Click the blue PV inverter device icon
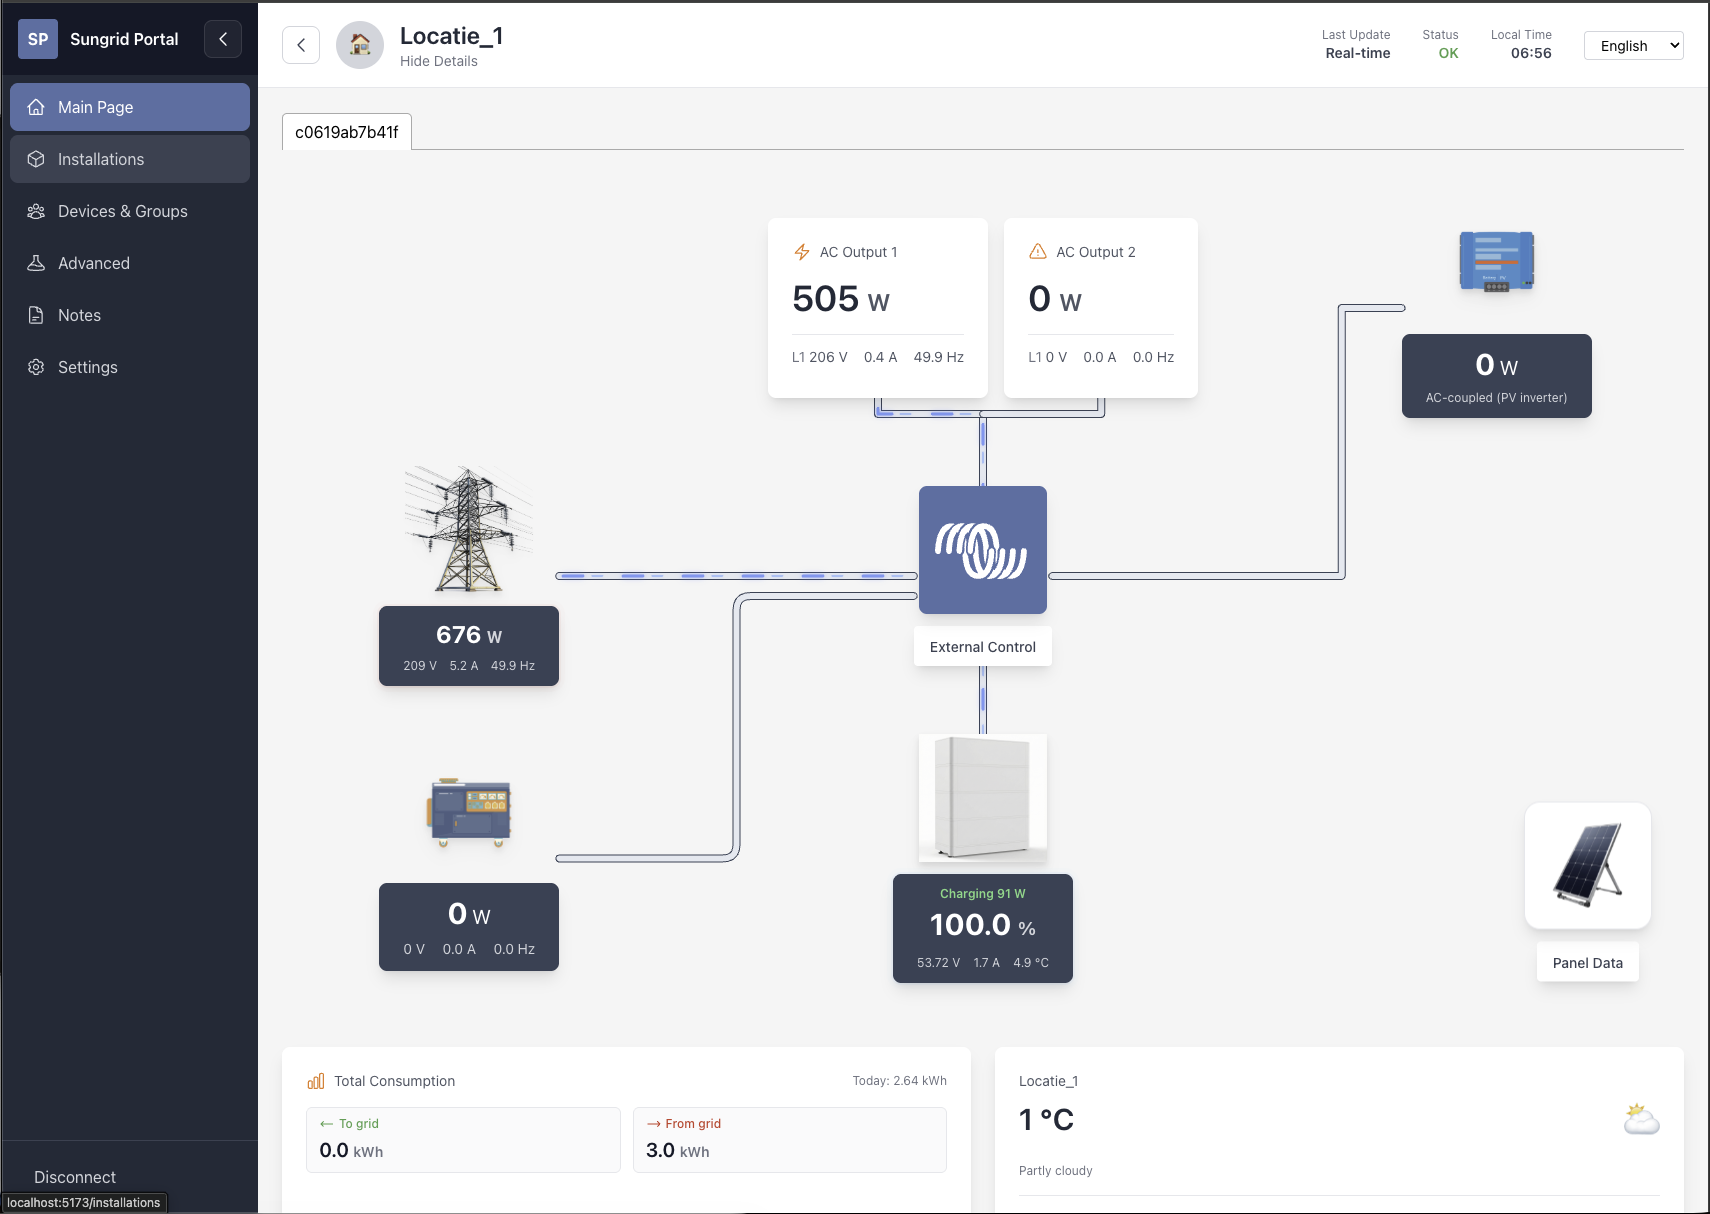The width and height of the screenshot is (1710, 1214). 1496,261
